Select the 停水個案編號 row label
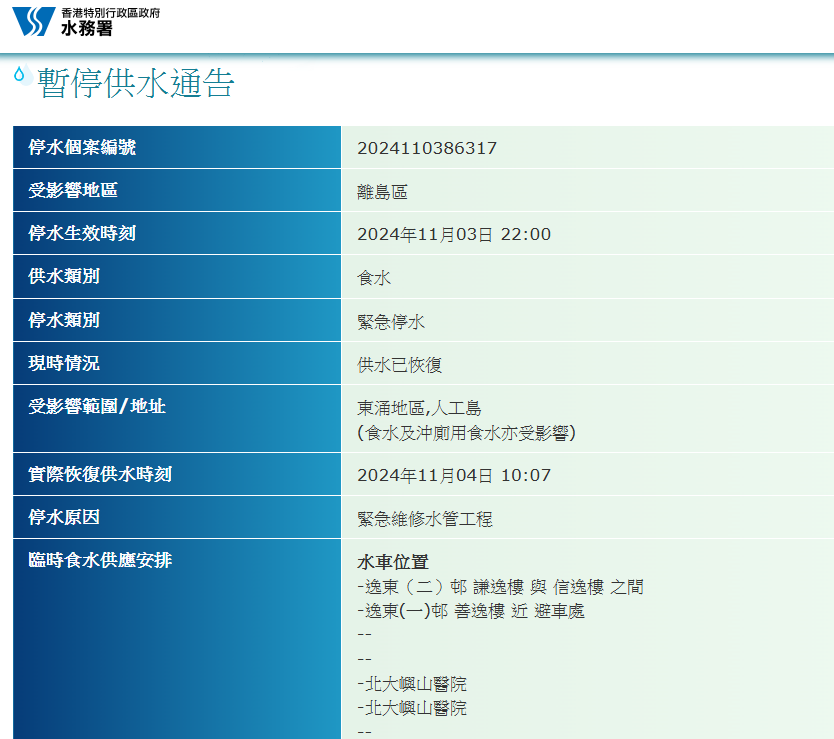Viewport: 834px width, 739px height. pyautogui.click(x=82, y=148)
